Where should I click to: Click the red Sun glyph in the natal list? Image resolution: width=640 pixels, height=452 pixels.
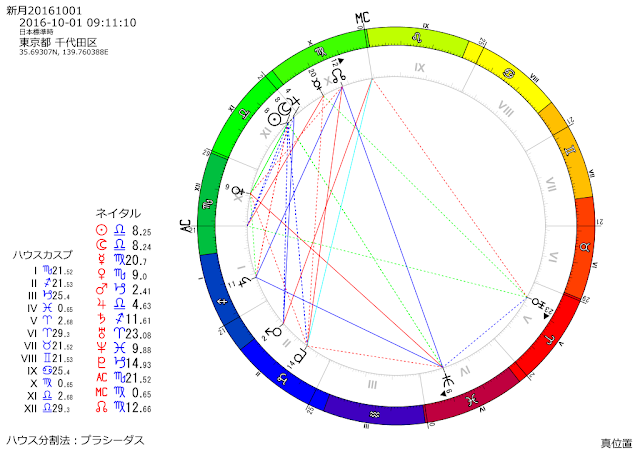[x=101, y=230]
